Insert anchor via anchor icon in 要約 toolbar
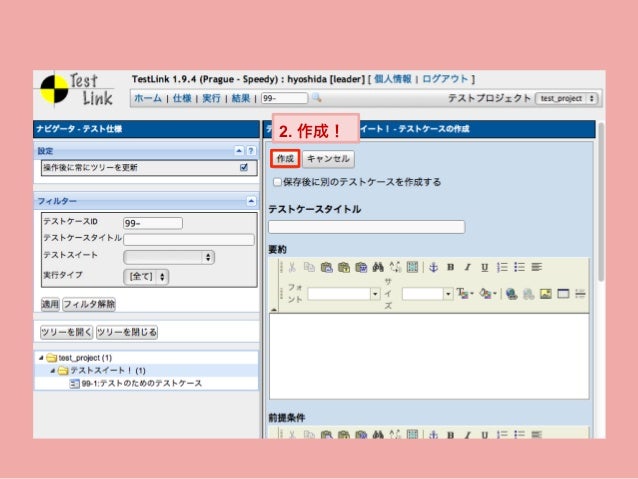The height and width of the screenshot is (479, 638). click(433, 267)
